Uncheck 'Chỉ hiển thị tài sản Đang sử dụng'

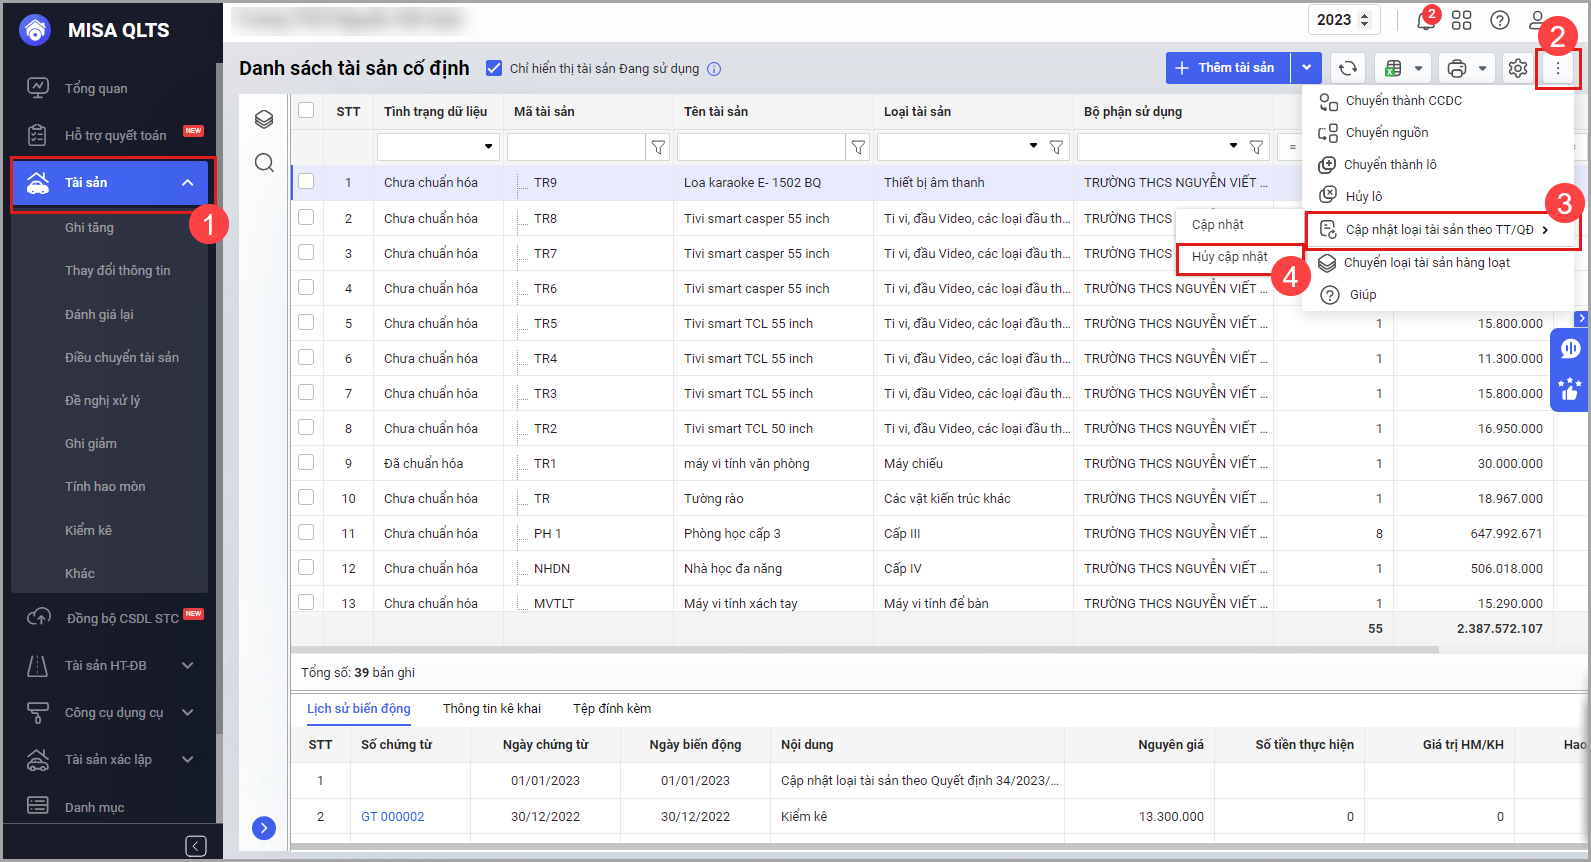click(494, 68)
